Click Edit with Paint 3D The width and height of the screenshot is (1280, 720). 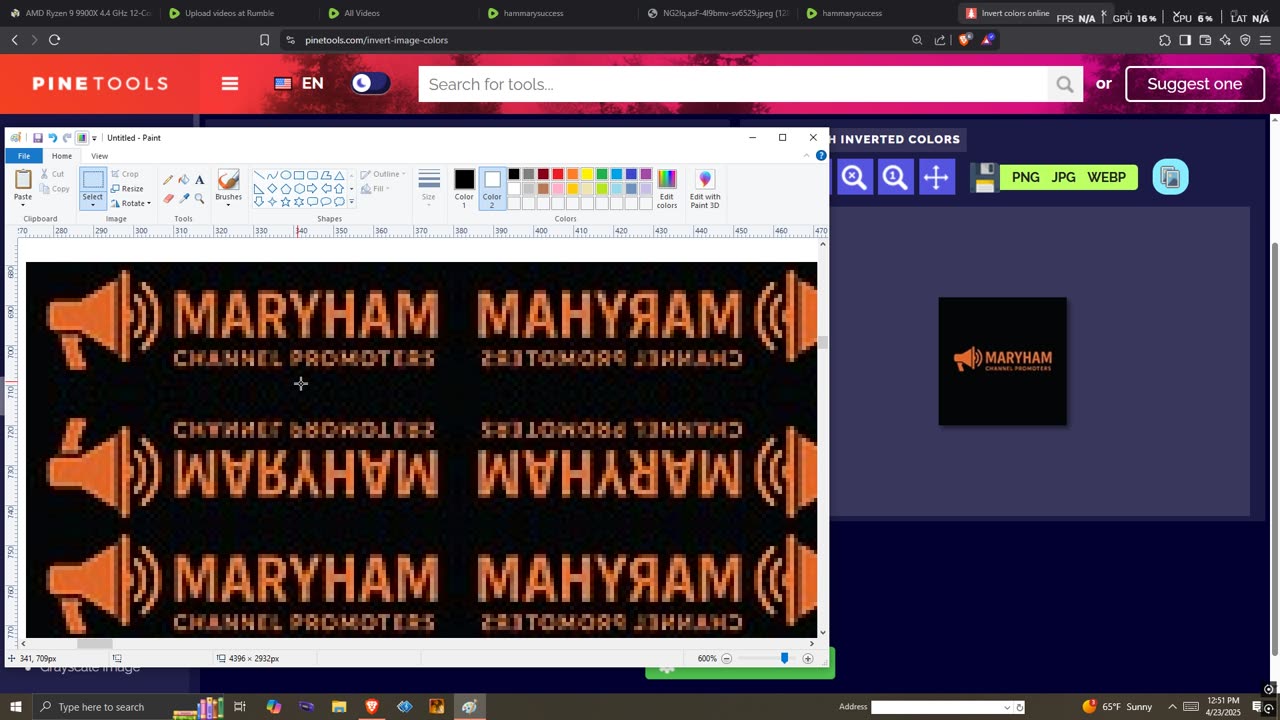pos(705,188)
